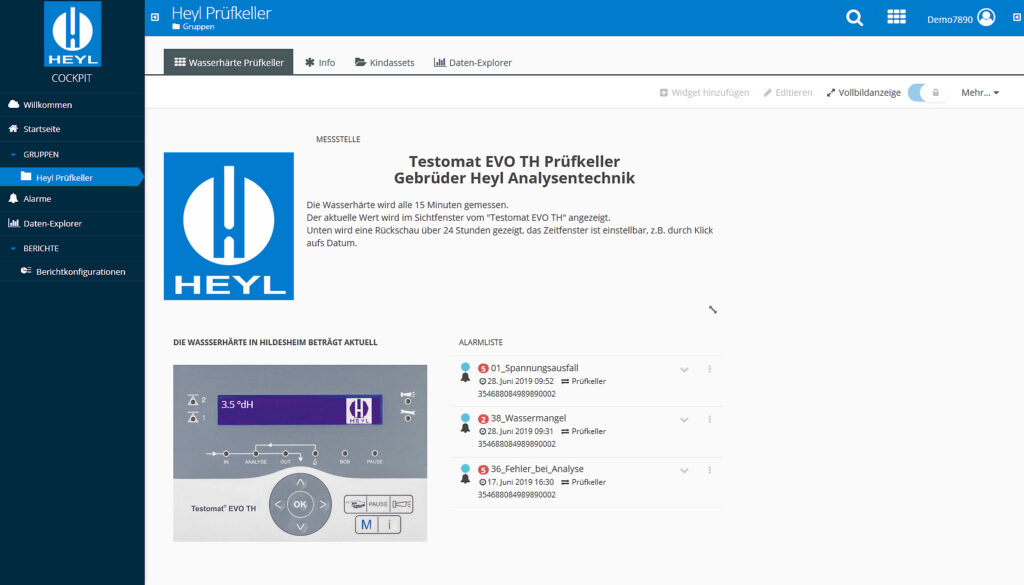
Task: Click Widget hinzufügen button
Action: click(x=704, y=93)
